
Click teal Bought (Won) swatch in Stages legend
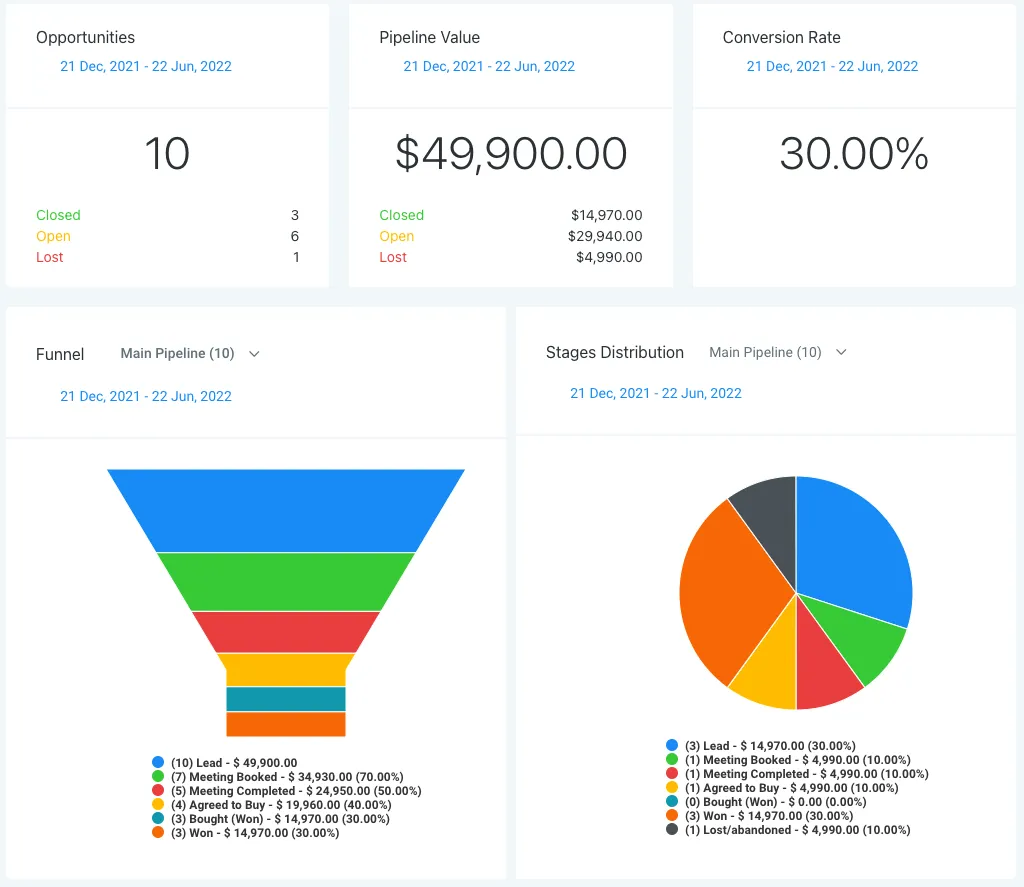(x=672, y=801)
